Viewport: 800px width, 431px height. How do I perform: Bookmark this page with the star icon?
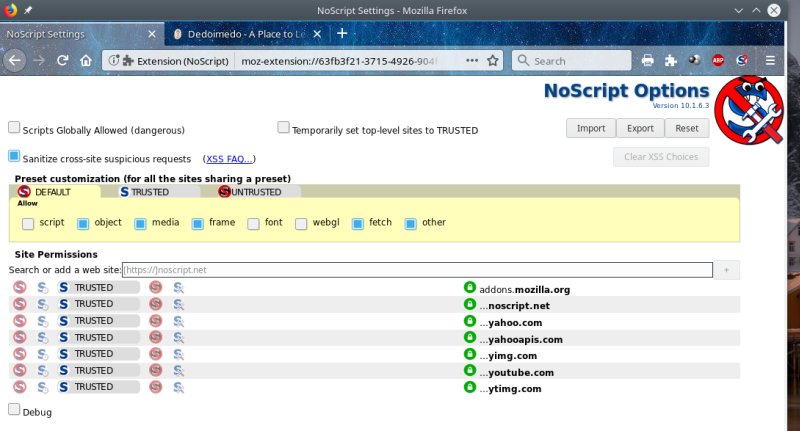click(493, 60)
